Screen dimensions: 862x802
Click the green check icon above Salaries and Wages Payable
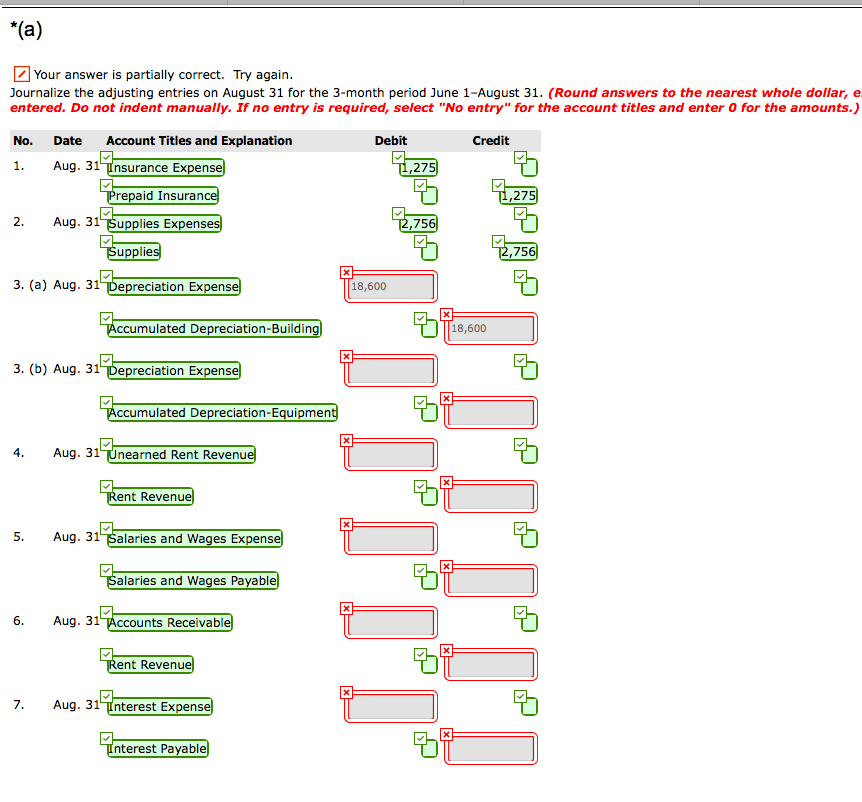[107, 570]
